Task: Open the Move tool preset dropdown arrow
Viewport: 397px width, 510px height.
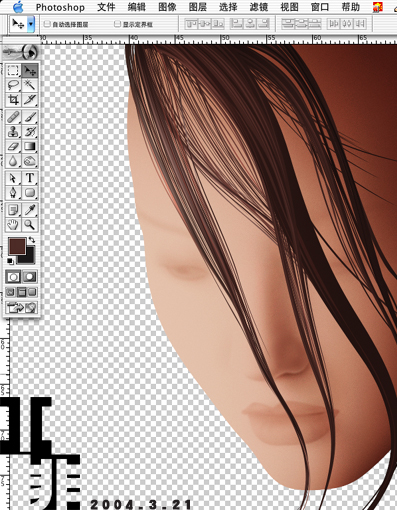Action: coord(31,24)
